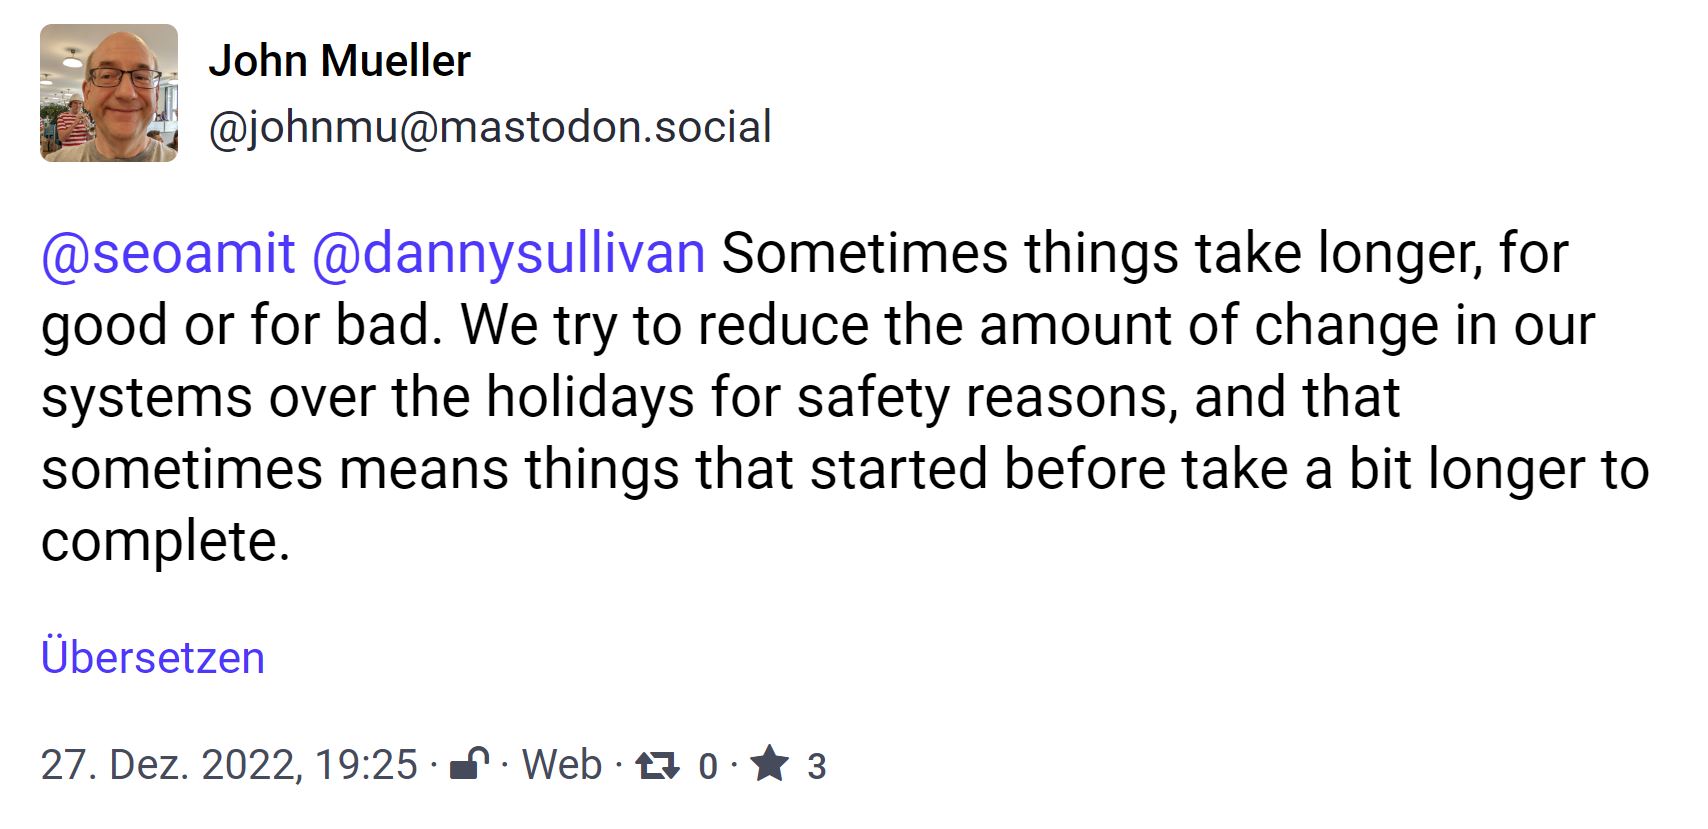Click John Mueller's profile avatar photo

[109, 93]
